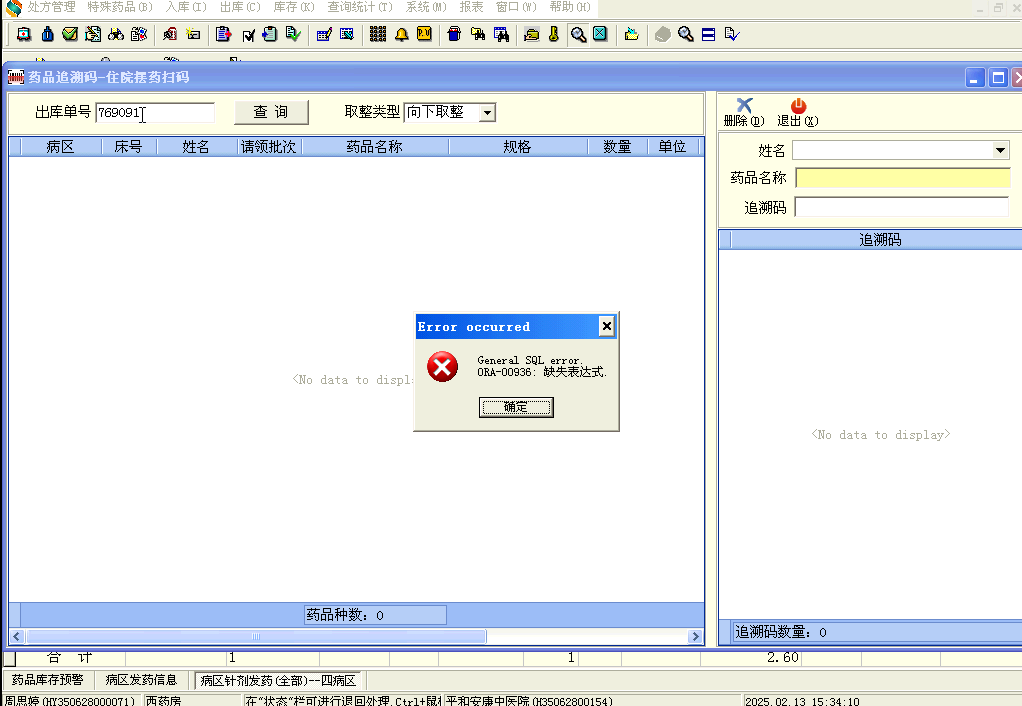Screen dimensions: 1022x706
Task: Click the document-with-pencil toolbar icon
Action: click(93, 34)
